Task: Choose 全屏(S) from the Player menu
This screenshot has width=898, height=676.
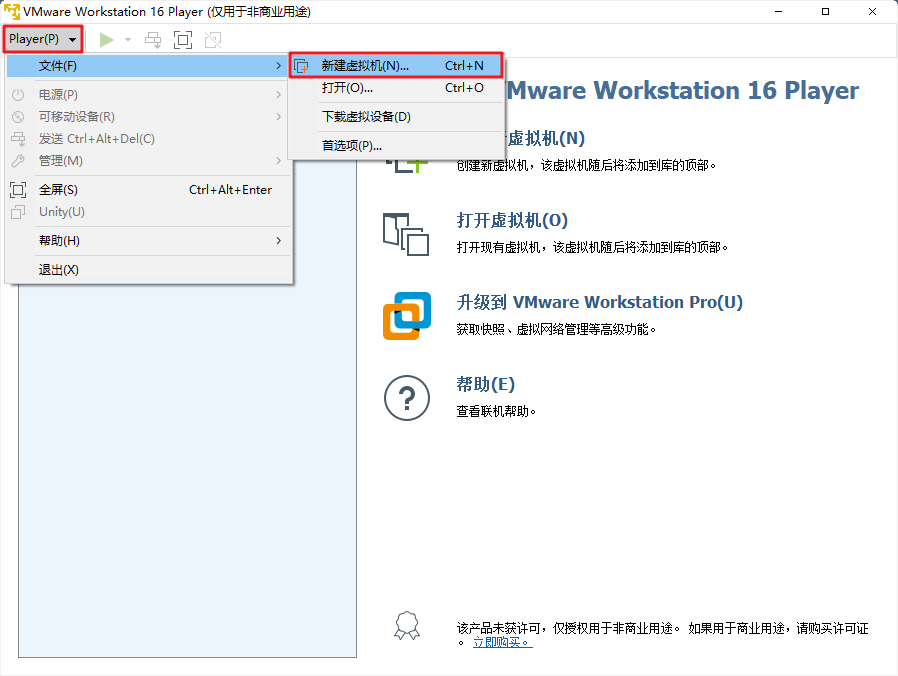Action: (147, 190)
